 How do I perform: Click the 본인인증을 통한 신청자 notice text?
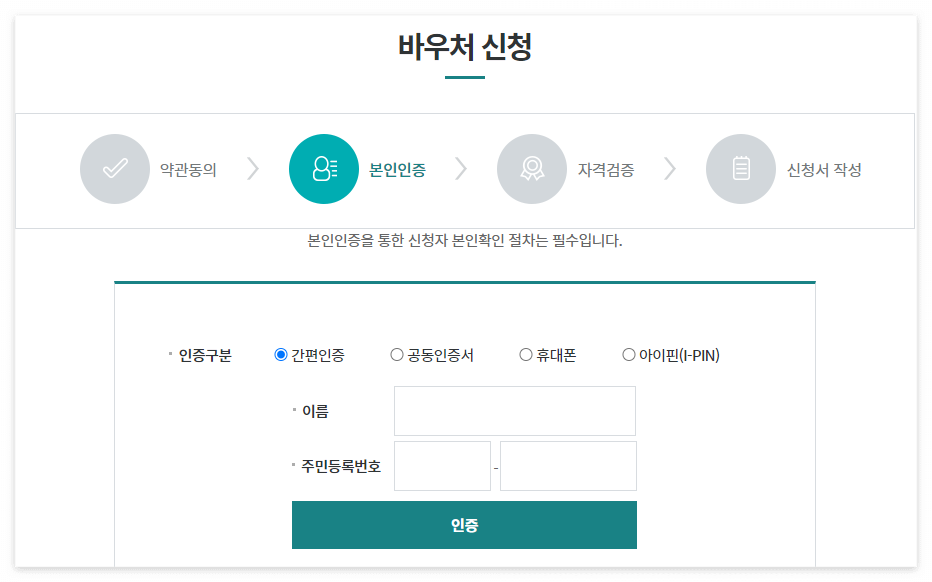[464, 241]
